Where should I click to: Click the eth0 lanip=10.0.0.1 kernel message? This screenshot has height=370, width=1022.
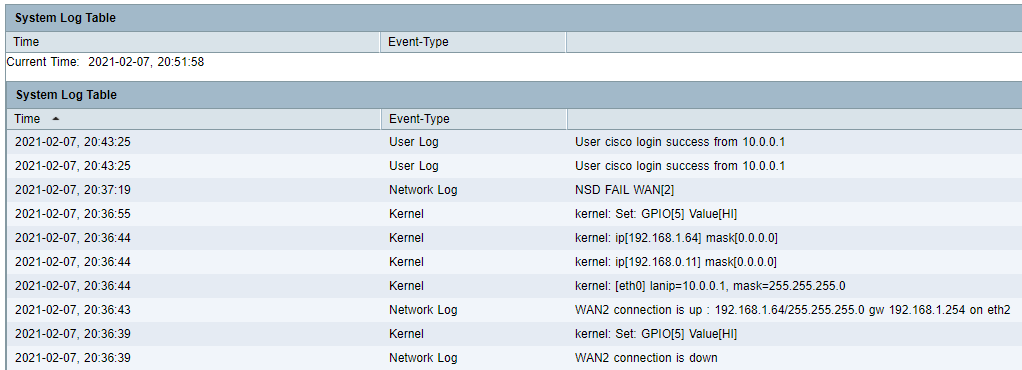710,286
